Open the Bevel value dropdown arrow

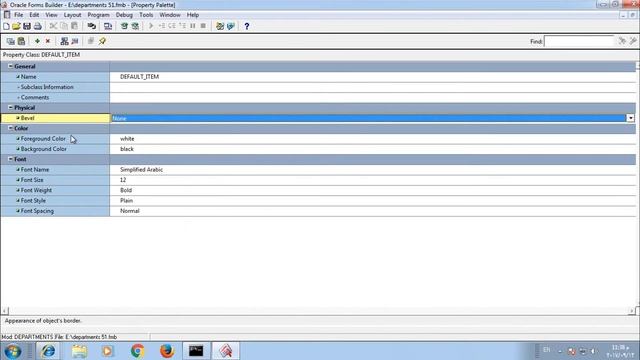tap(631, 118)
